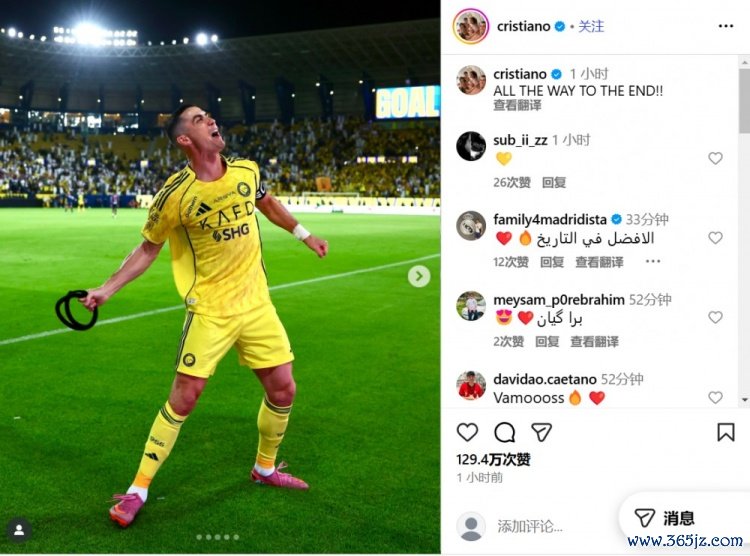Click the comments panel scrollbar thumb
750x556 pixels.
(x=744, y=100)
